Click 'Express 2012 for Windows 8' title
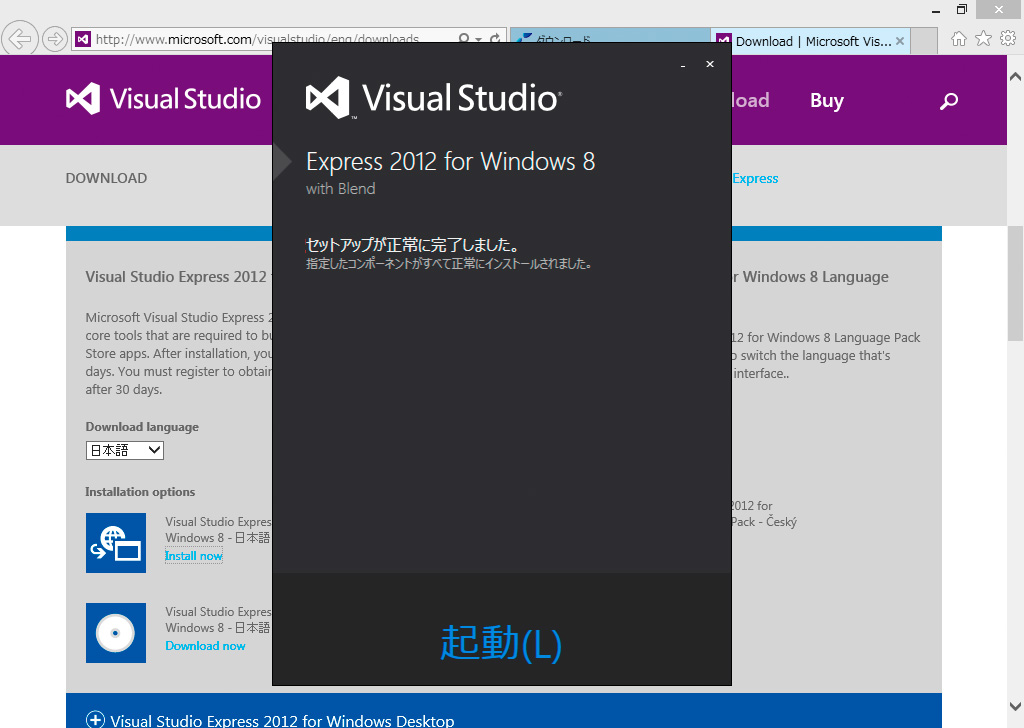The width and height of the screenshot is (1024, 728). (x=451, y=161)
